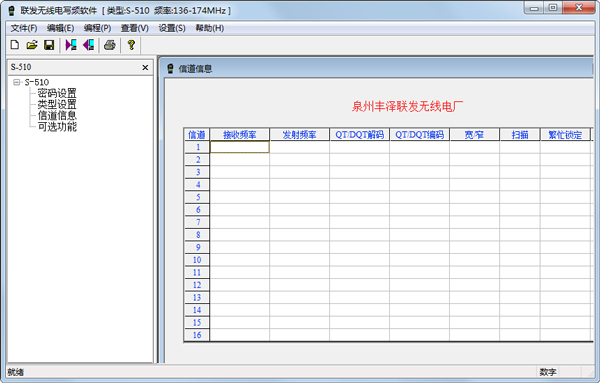Screen dimensions: 600x383
Task: Open a file with the folder icon
Action: tap(32, 45)
